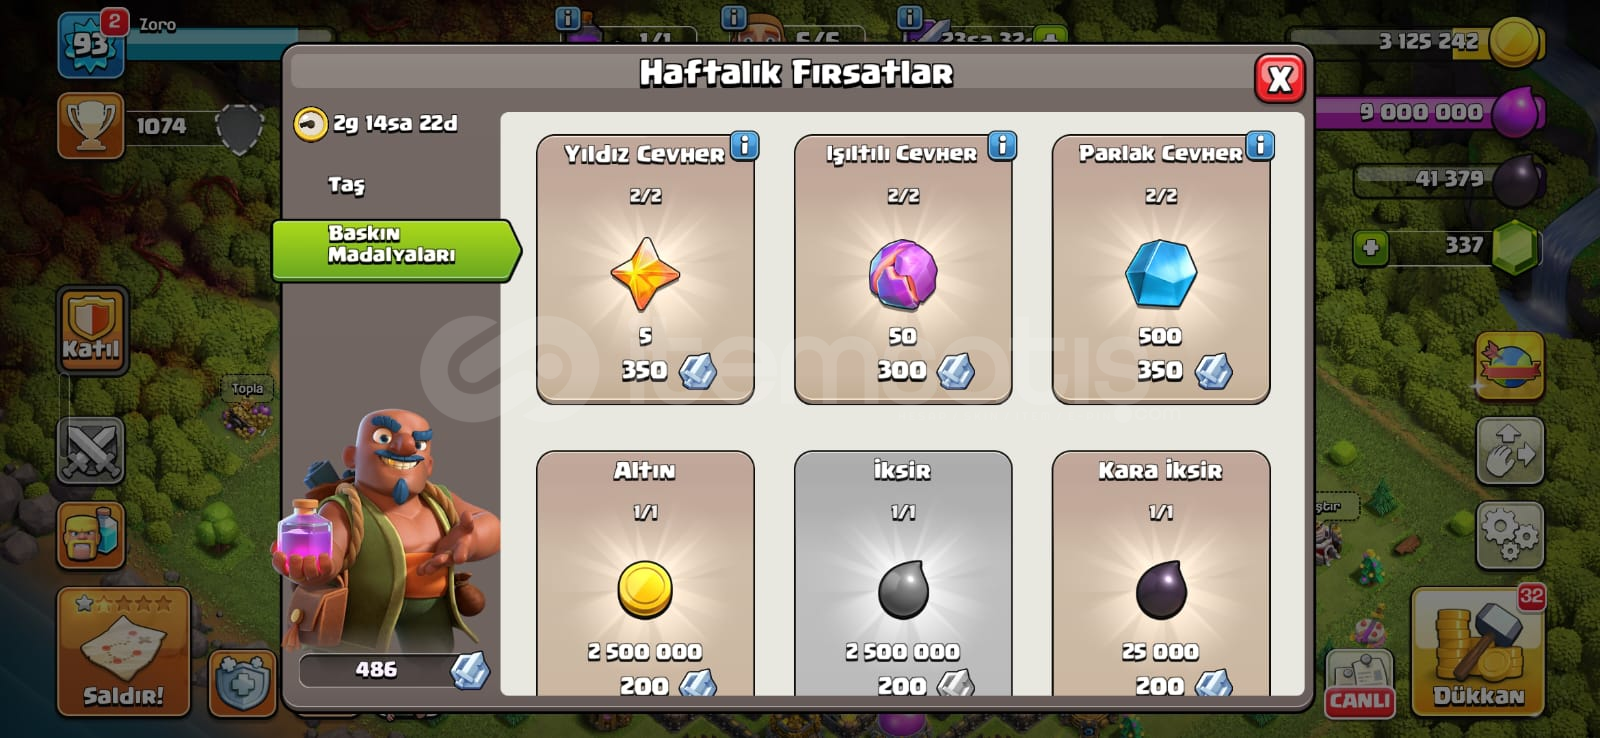Tap the Katıl clan shield button
The width and height of the screenshot is (1600, 738).
tap(92, 331)
